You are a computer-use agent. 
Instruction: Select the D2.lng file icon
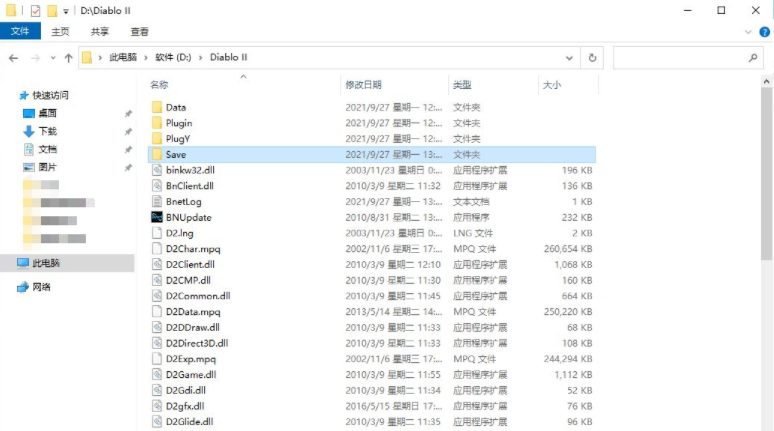tap(157, 233)
